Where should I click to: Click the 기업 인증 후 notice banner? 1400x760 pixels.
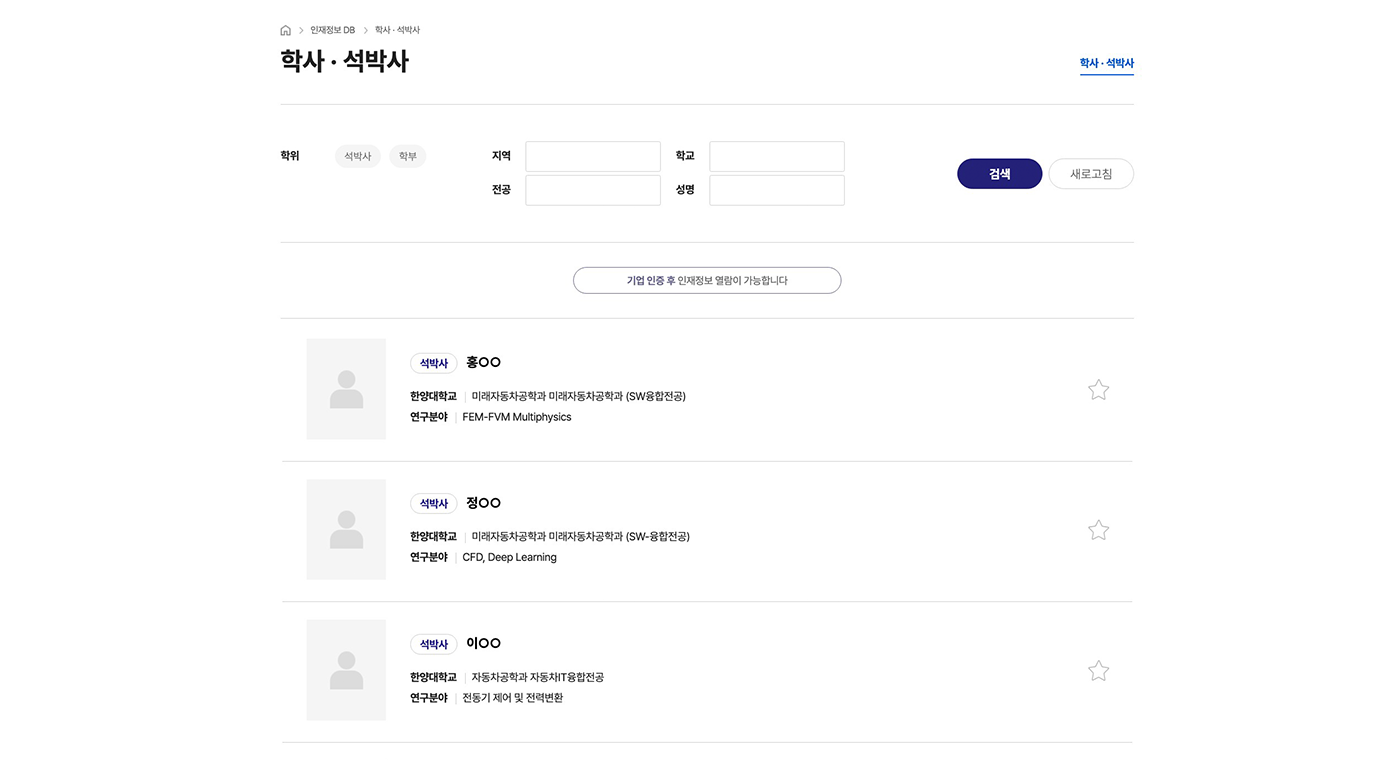pyautogui.click(x=707, y=281)
